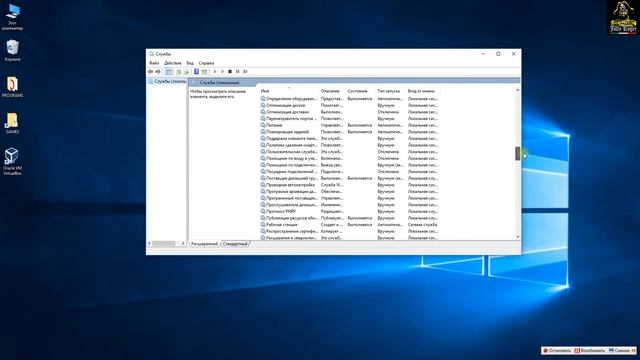Click the pause icon at the recorder bar's end
The height and width of the screenshot is (360, 640).
[633, 351]
